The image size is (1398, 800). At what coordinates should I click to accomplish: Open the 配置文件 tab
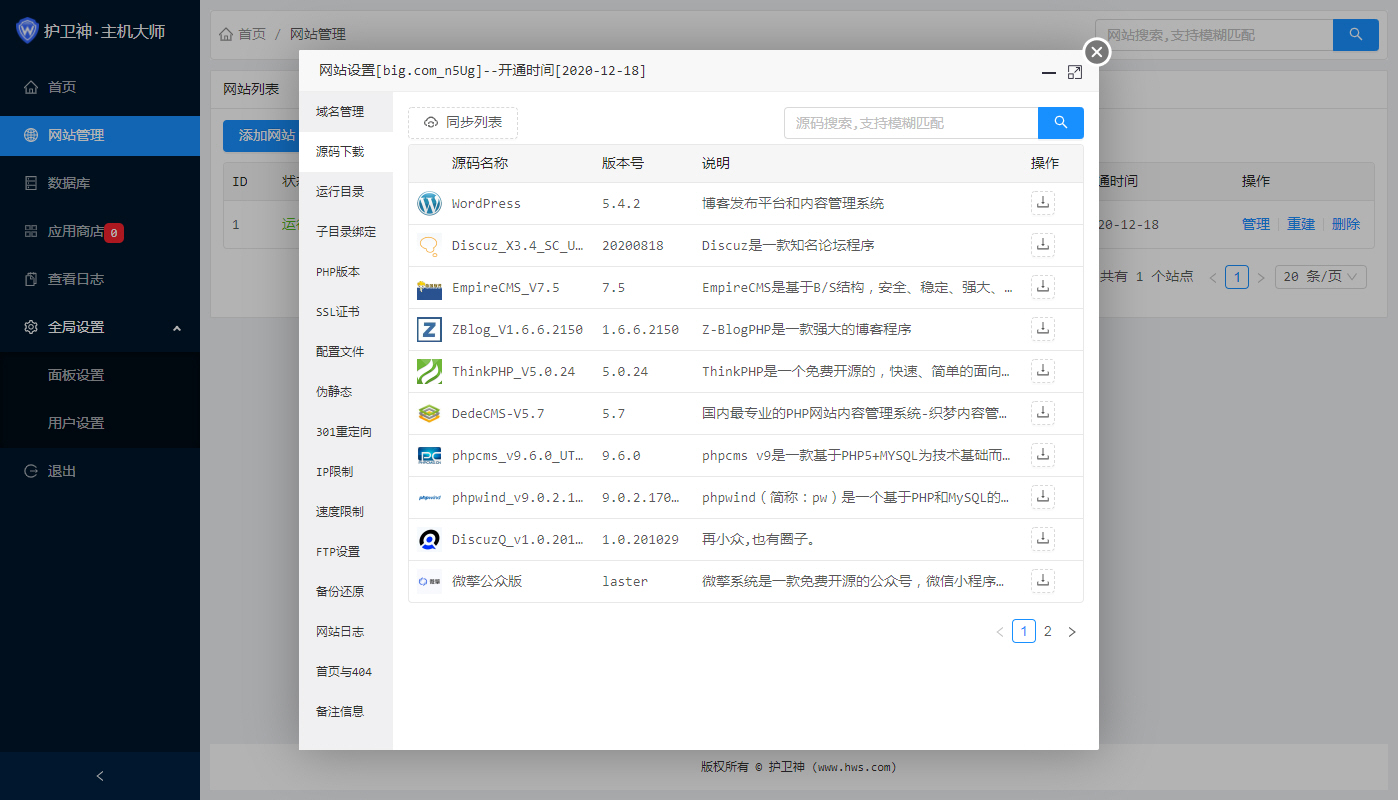(x=346, y=352)
